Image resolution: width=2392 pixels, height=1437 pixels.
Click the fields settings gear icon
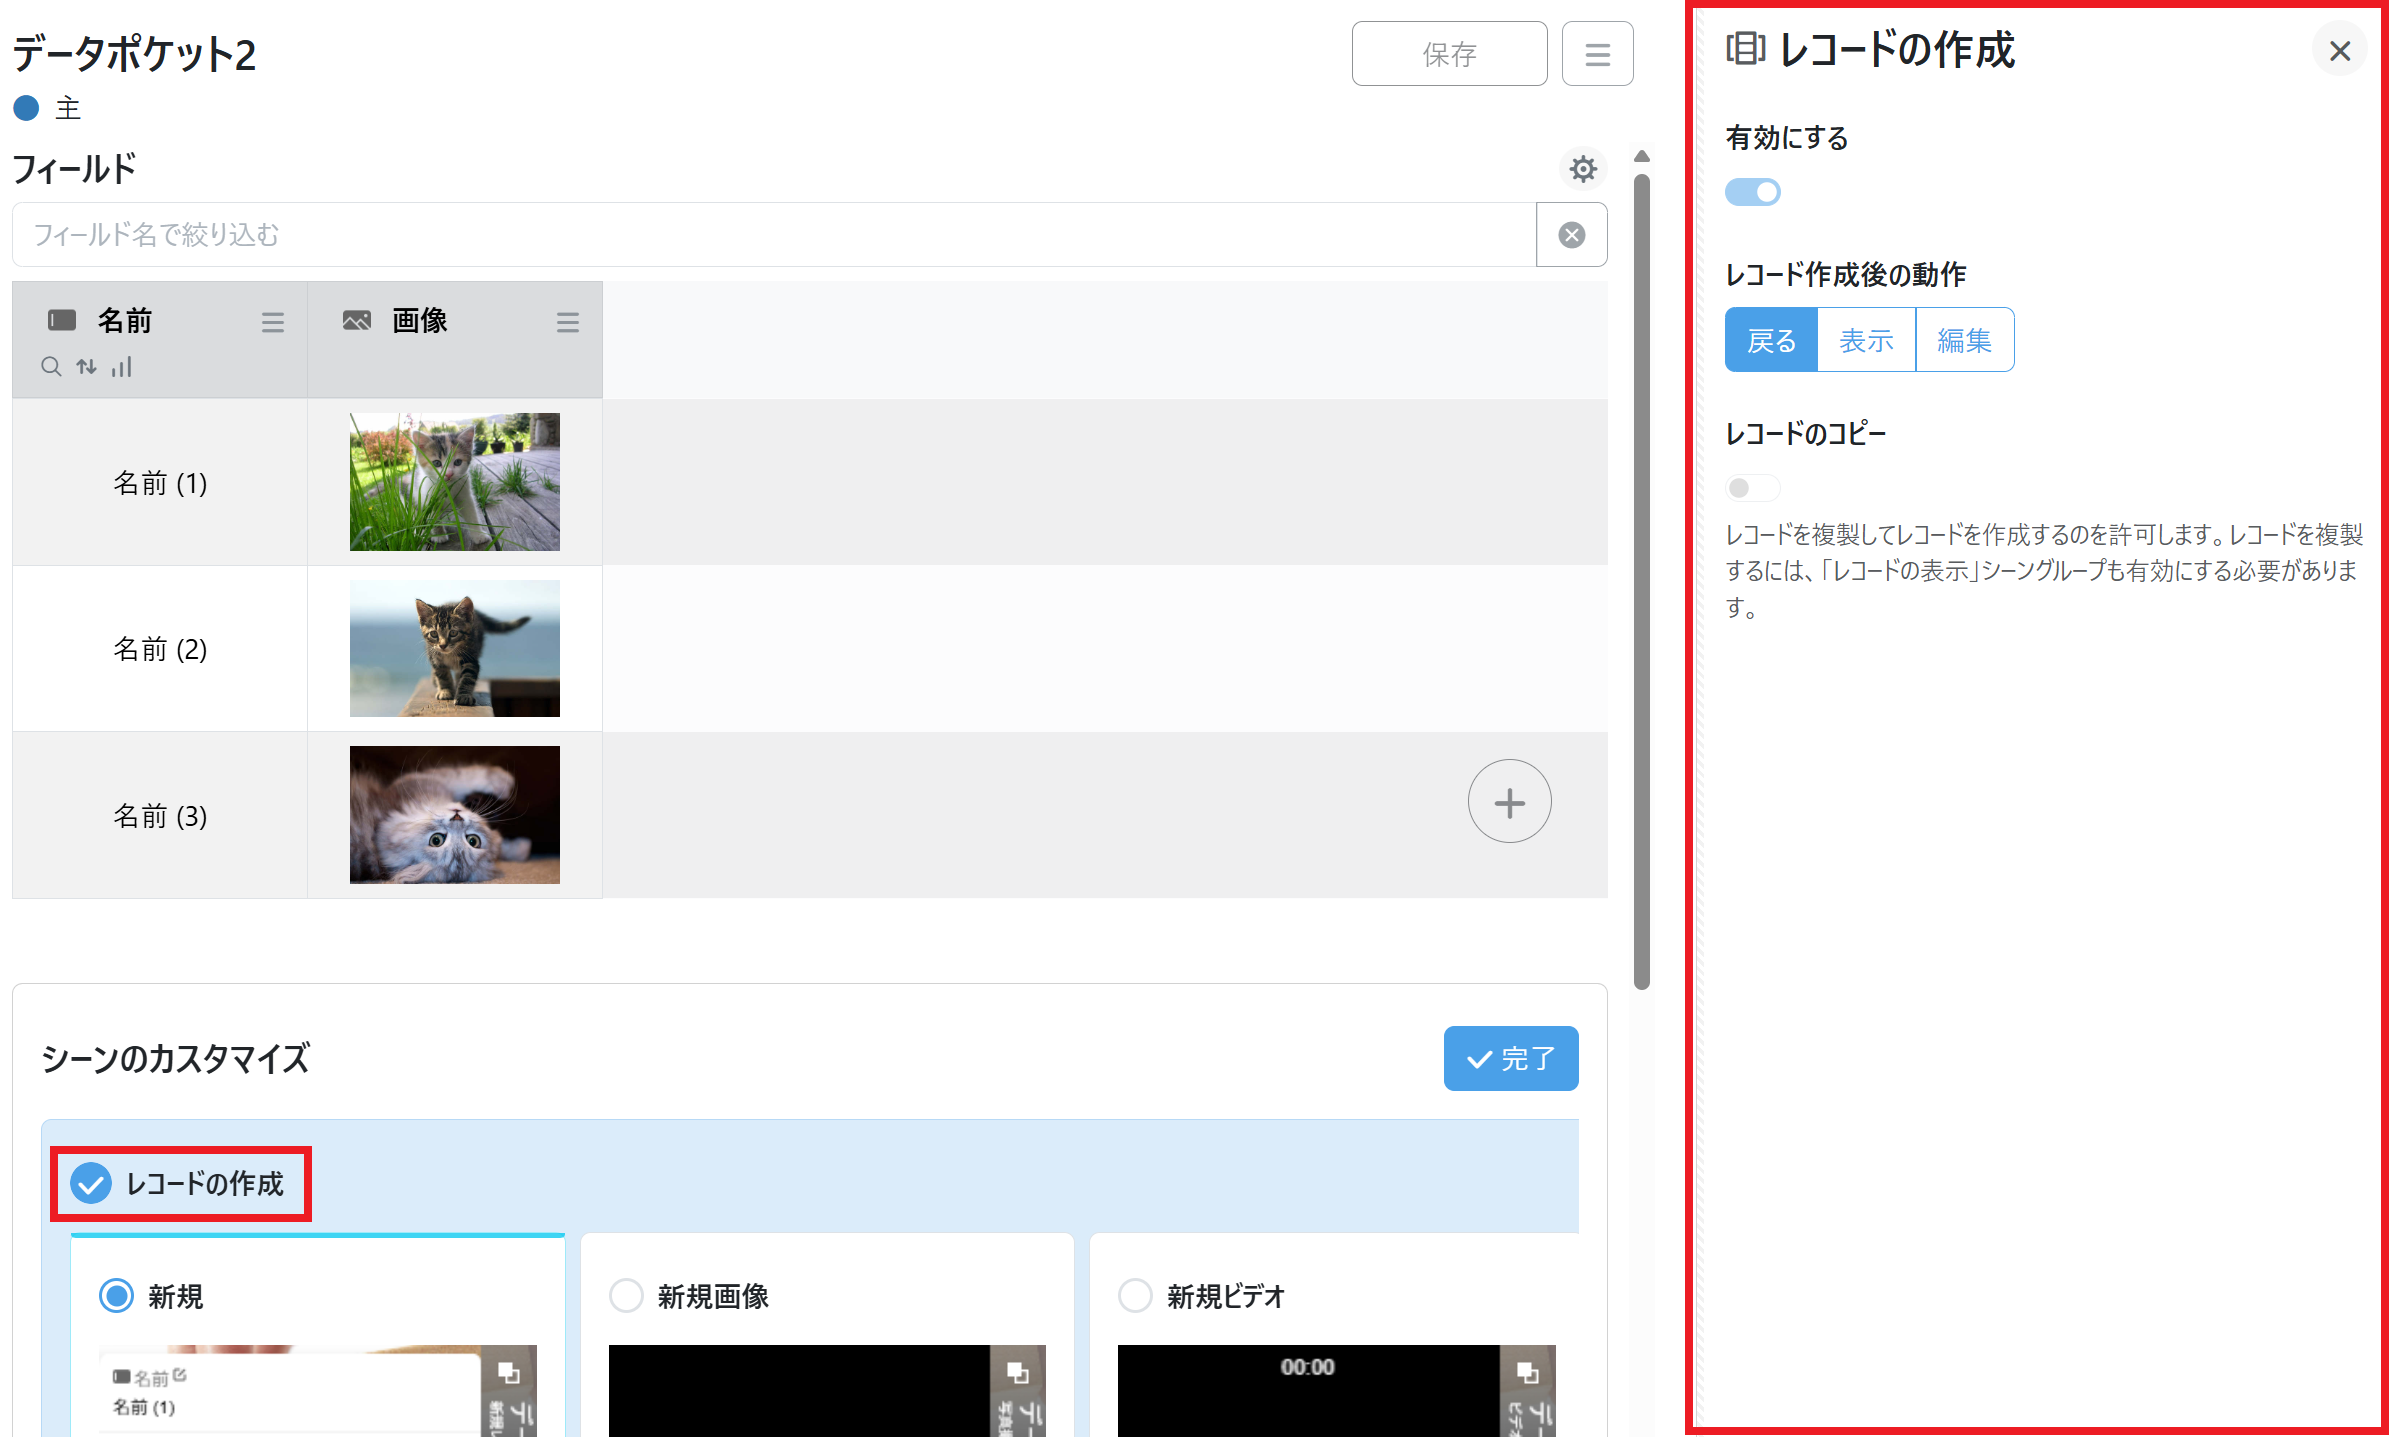coord(1582,169)
